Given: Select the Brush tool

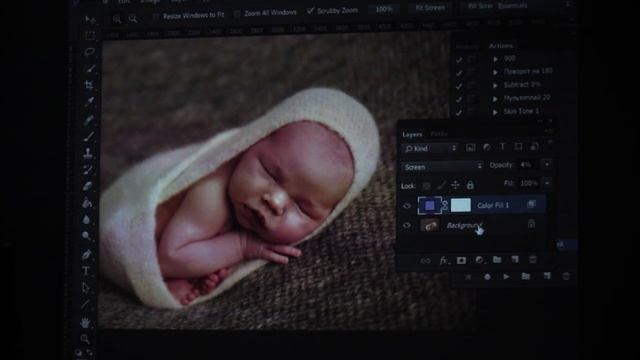Looking at the screenshot, I should [89, 136].
